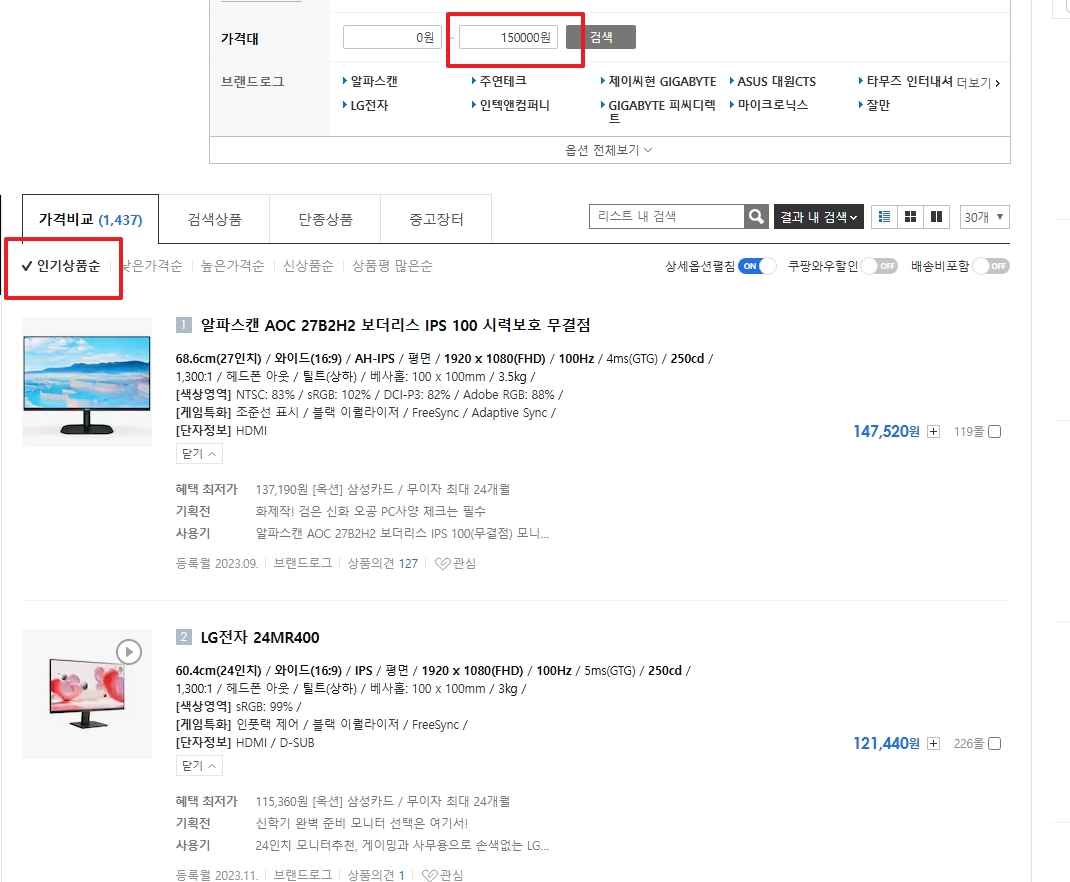This screenshot has height=882, width=1070.
Task: Sort by 신상품순
Action: 308,266
